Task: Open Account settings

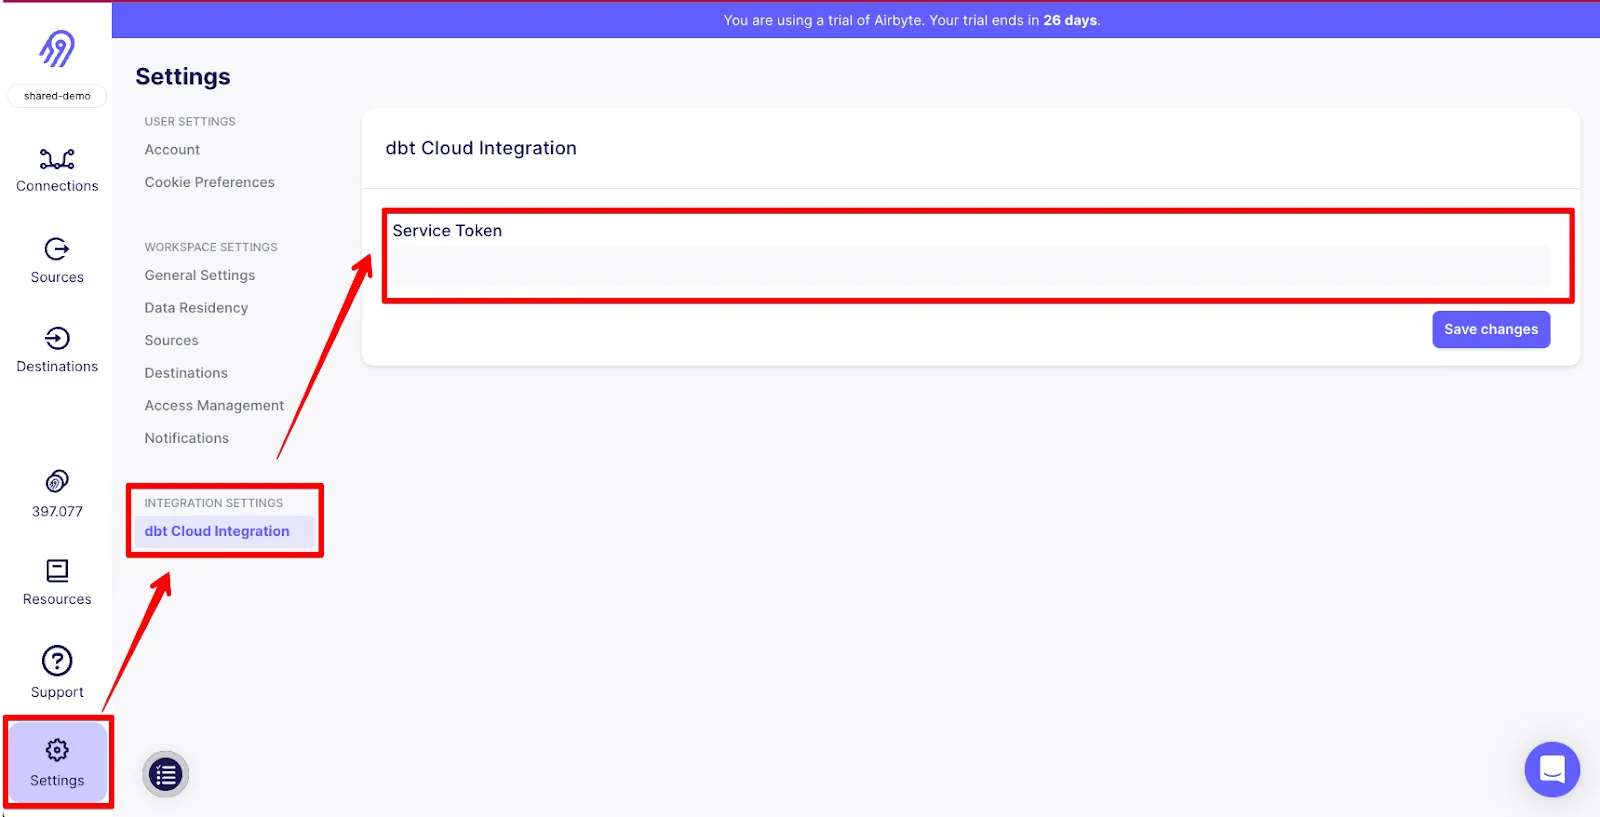Action: [172, 150]
